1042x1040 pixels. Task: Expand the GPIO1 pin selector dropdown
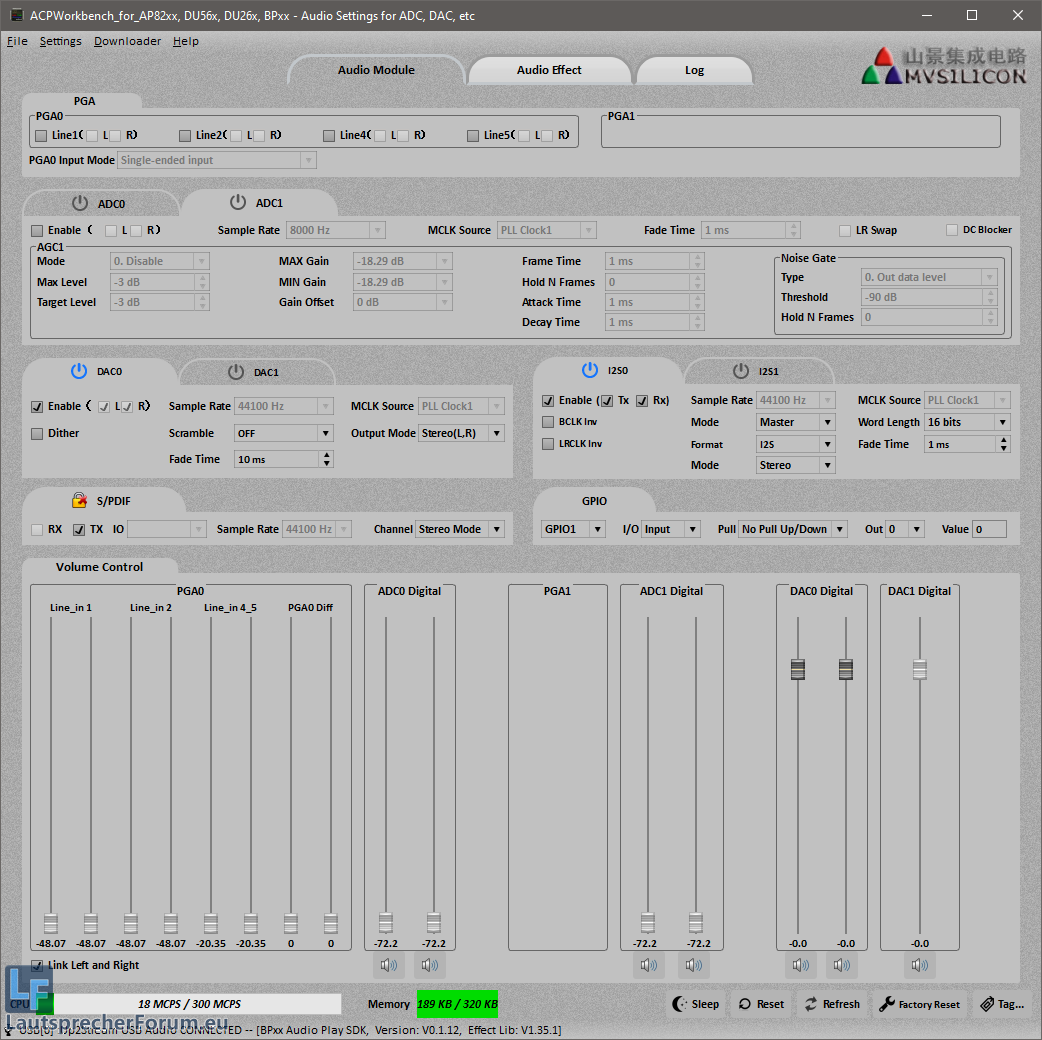point(574,530)
